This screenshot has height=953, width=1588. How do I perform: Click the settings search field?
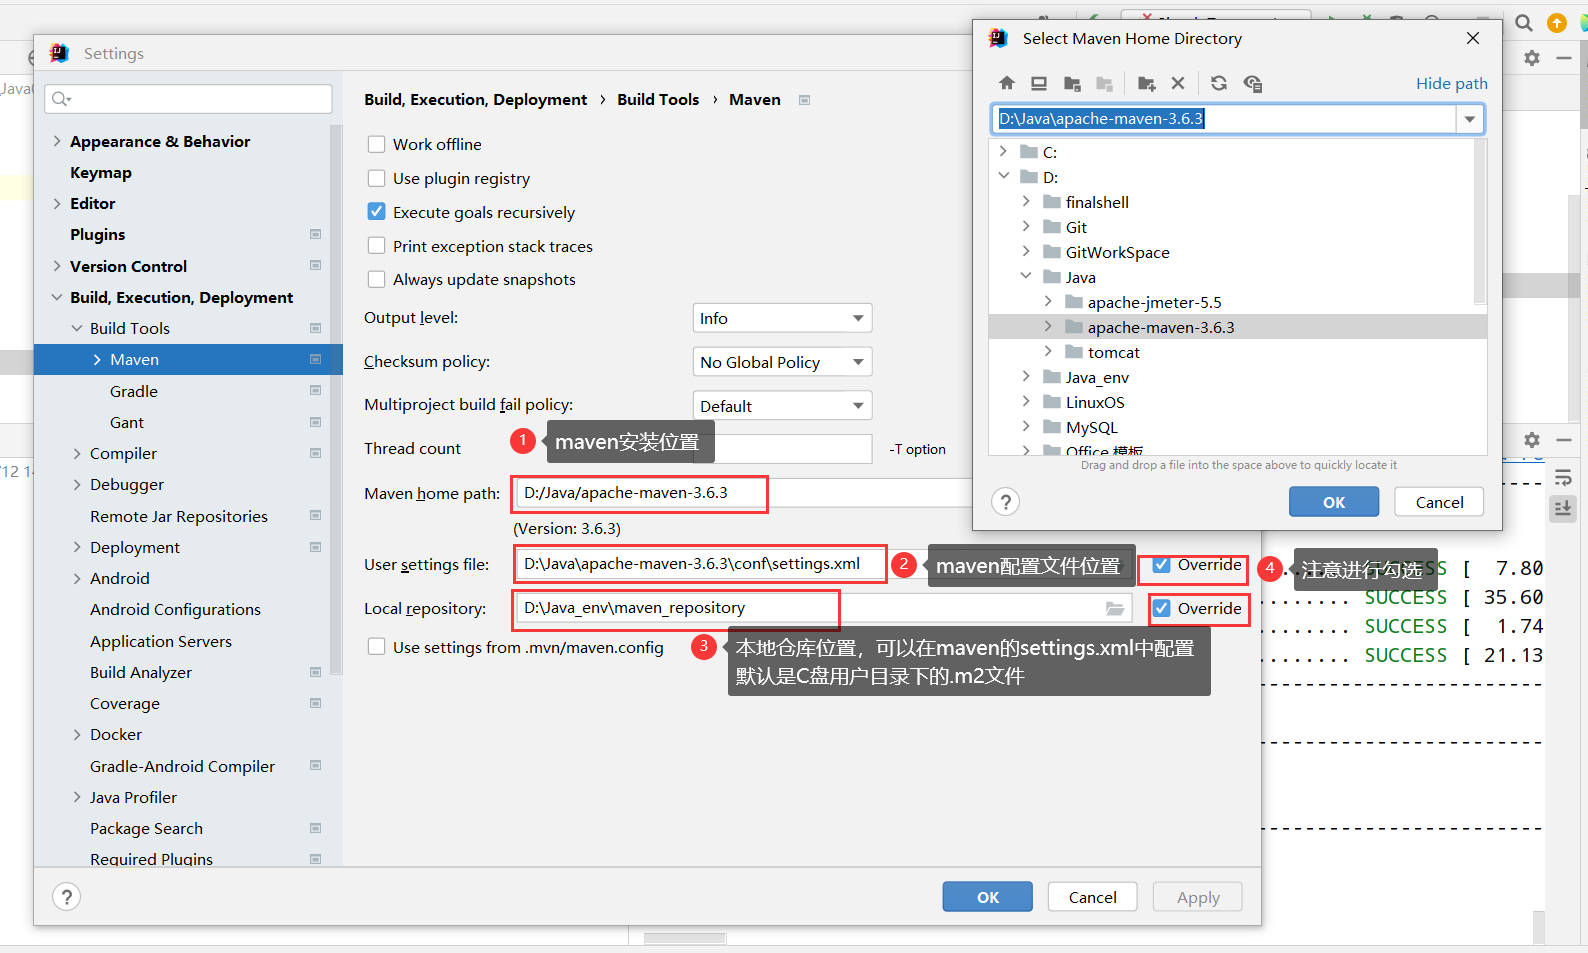point(188,98)
